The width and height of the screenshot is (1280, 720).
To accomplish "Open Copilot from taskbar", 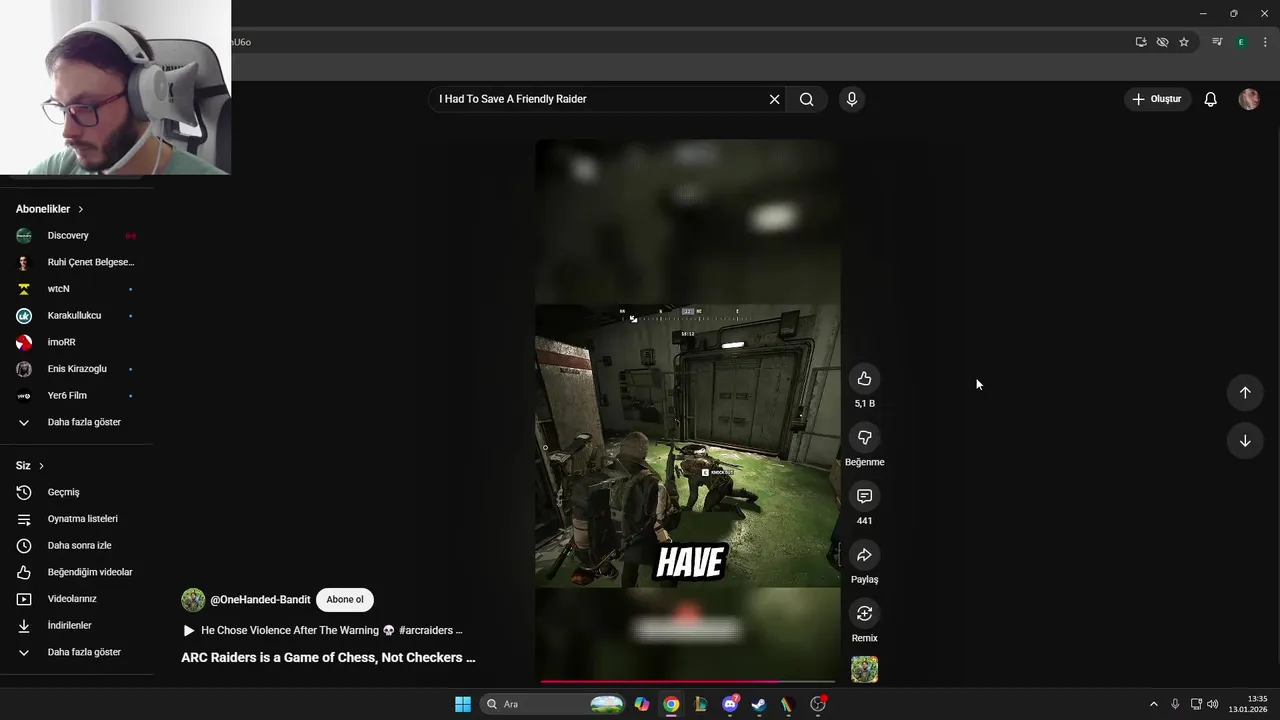I will click(x=642, y=704).
